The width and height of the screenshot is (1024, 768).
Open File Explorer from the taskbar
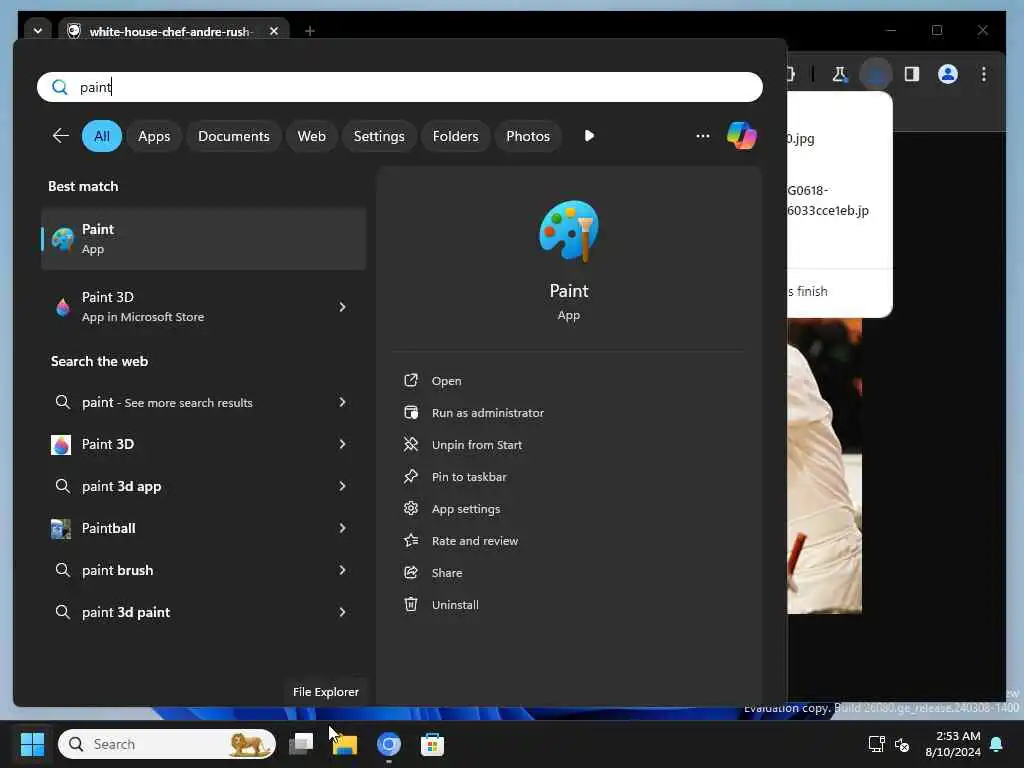click(345, 744)
